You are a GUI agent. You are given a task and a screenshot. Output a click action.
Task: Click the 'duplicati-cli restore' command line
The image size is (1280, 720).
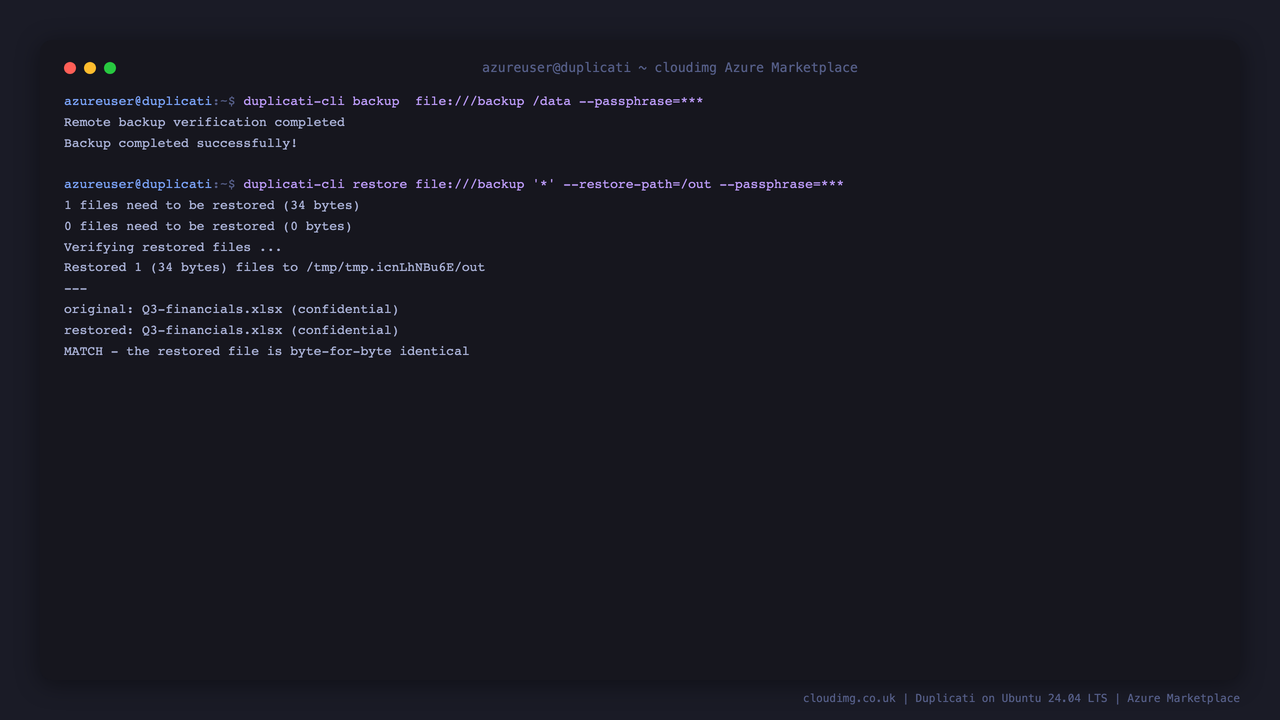453,184
